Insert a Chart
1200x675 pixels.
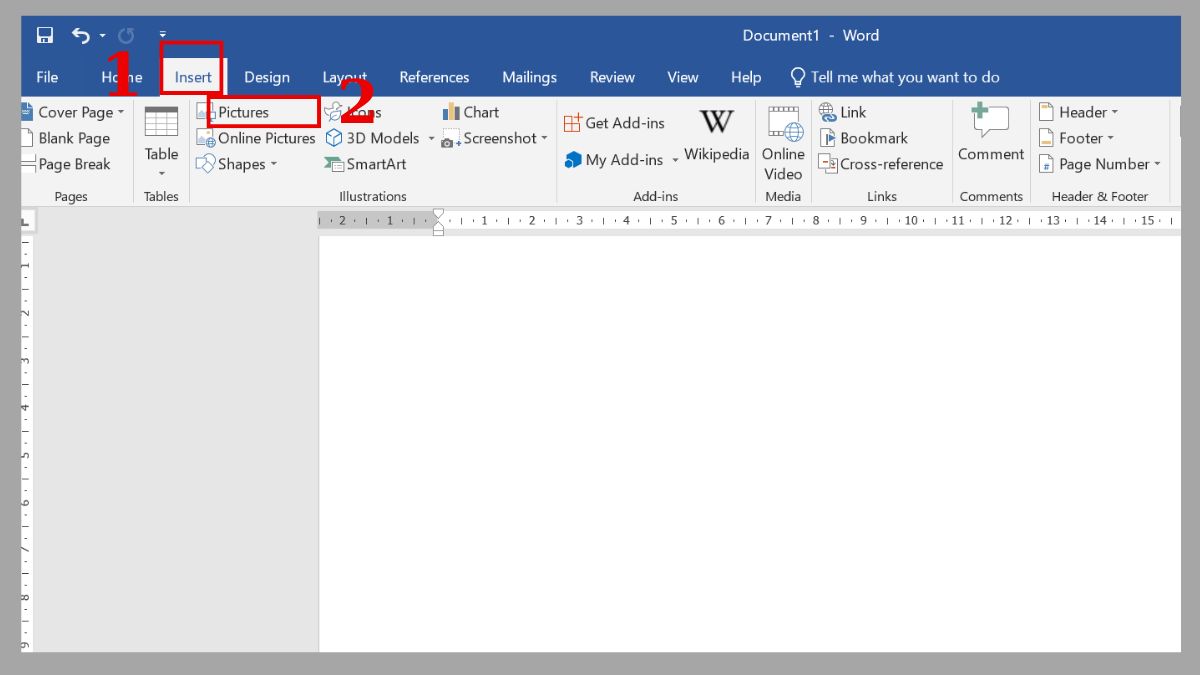(x=471, y=112)
